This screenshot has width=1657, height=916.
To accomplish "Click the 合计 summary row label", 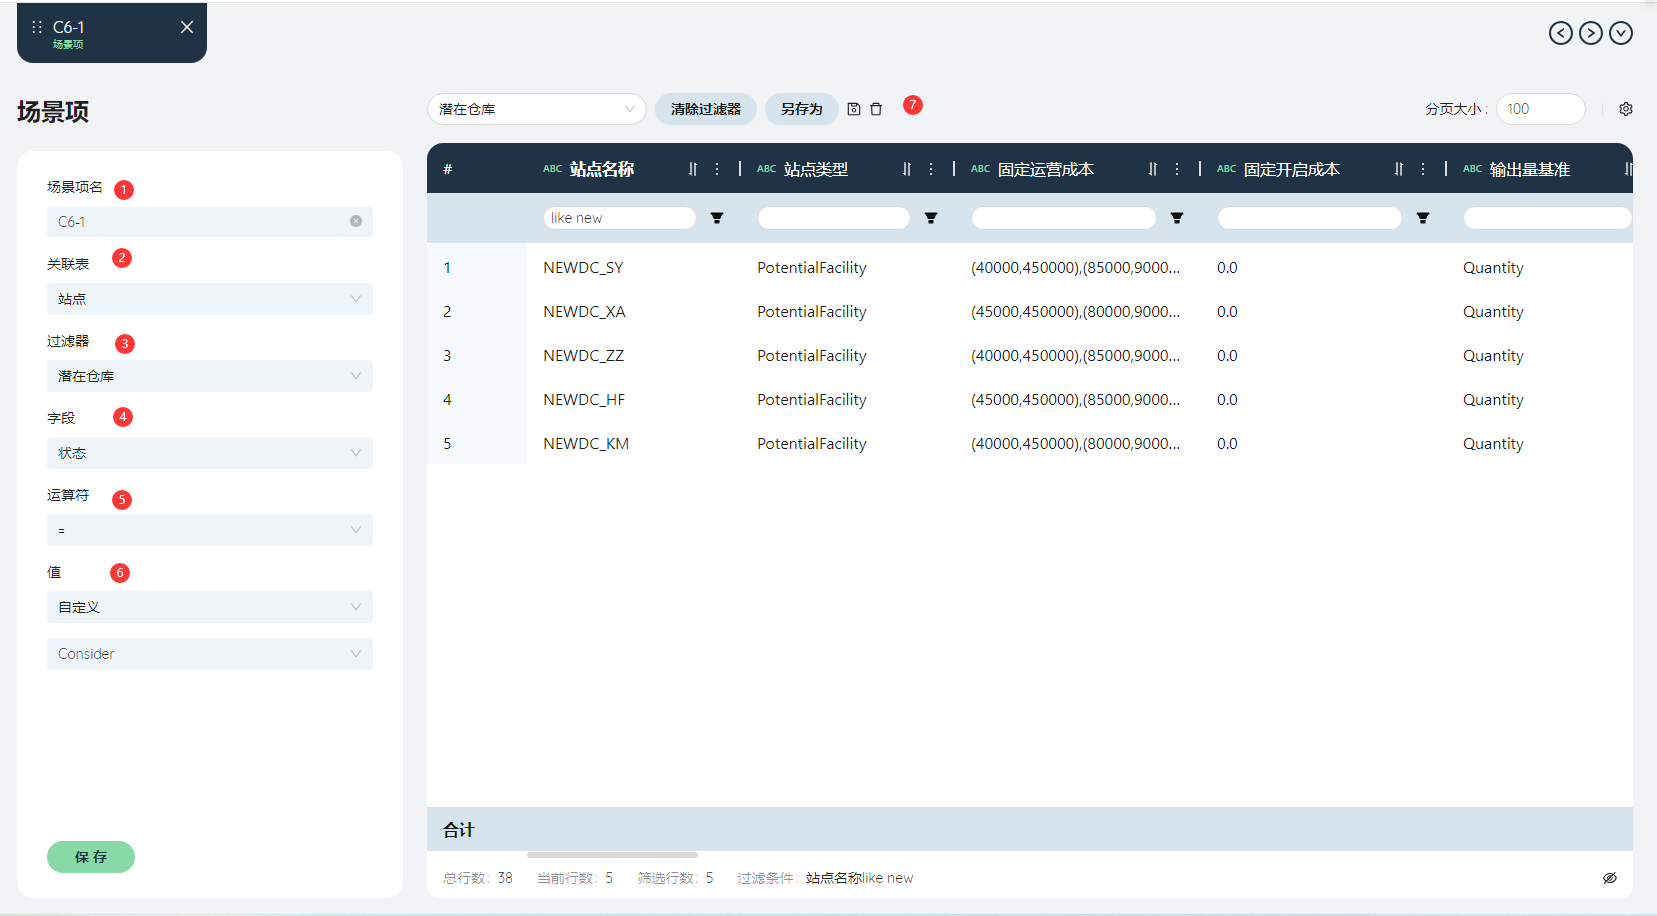I will tap(459, 830).
